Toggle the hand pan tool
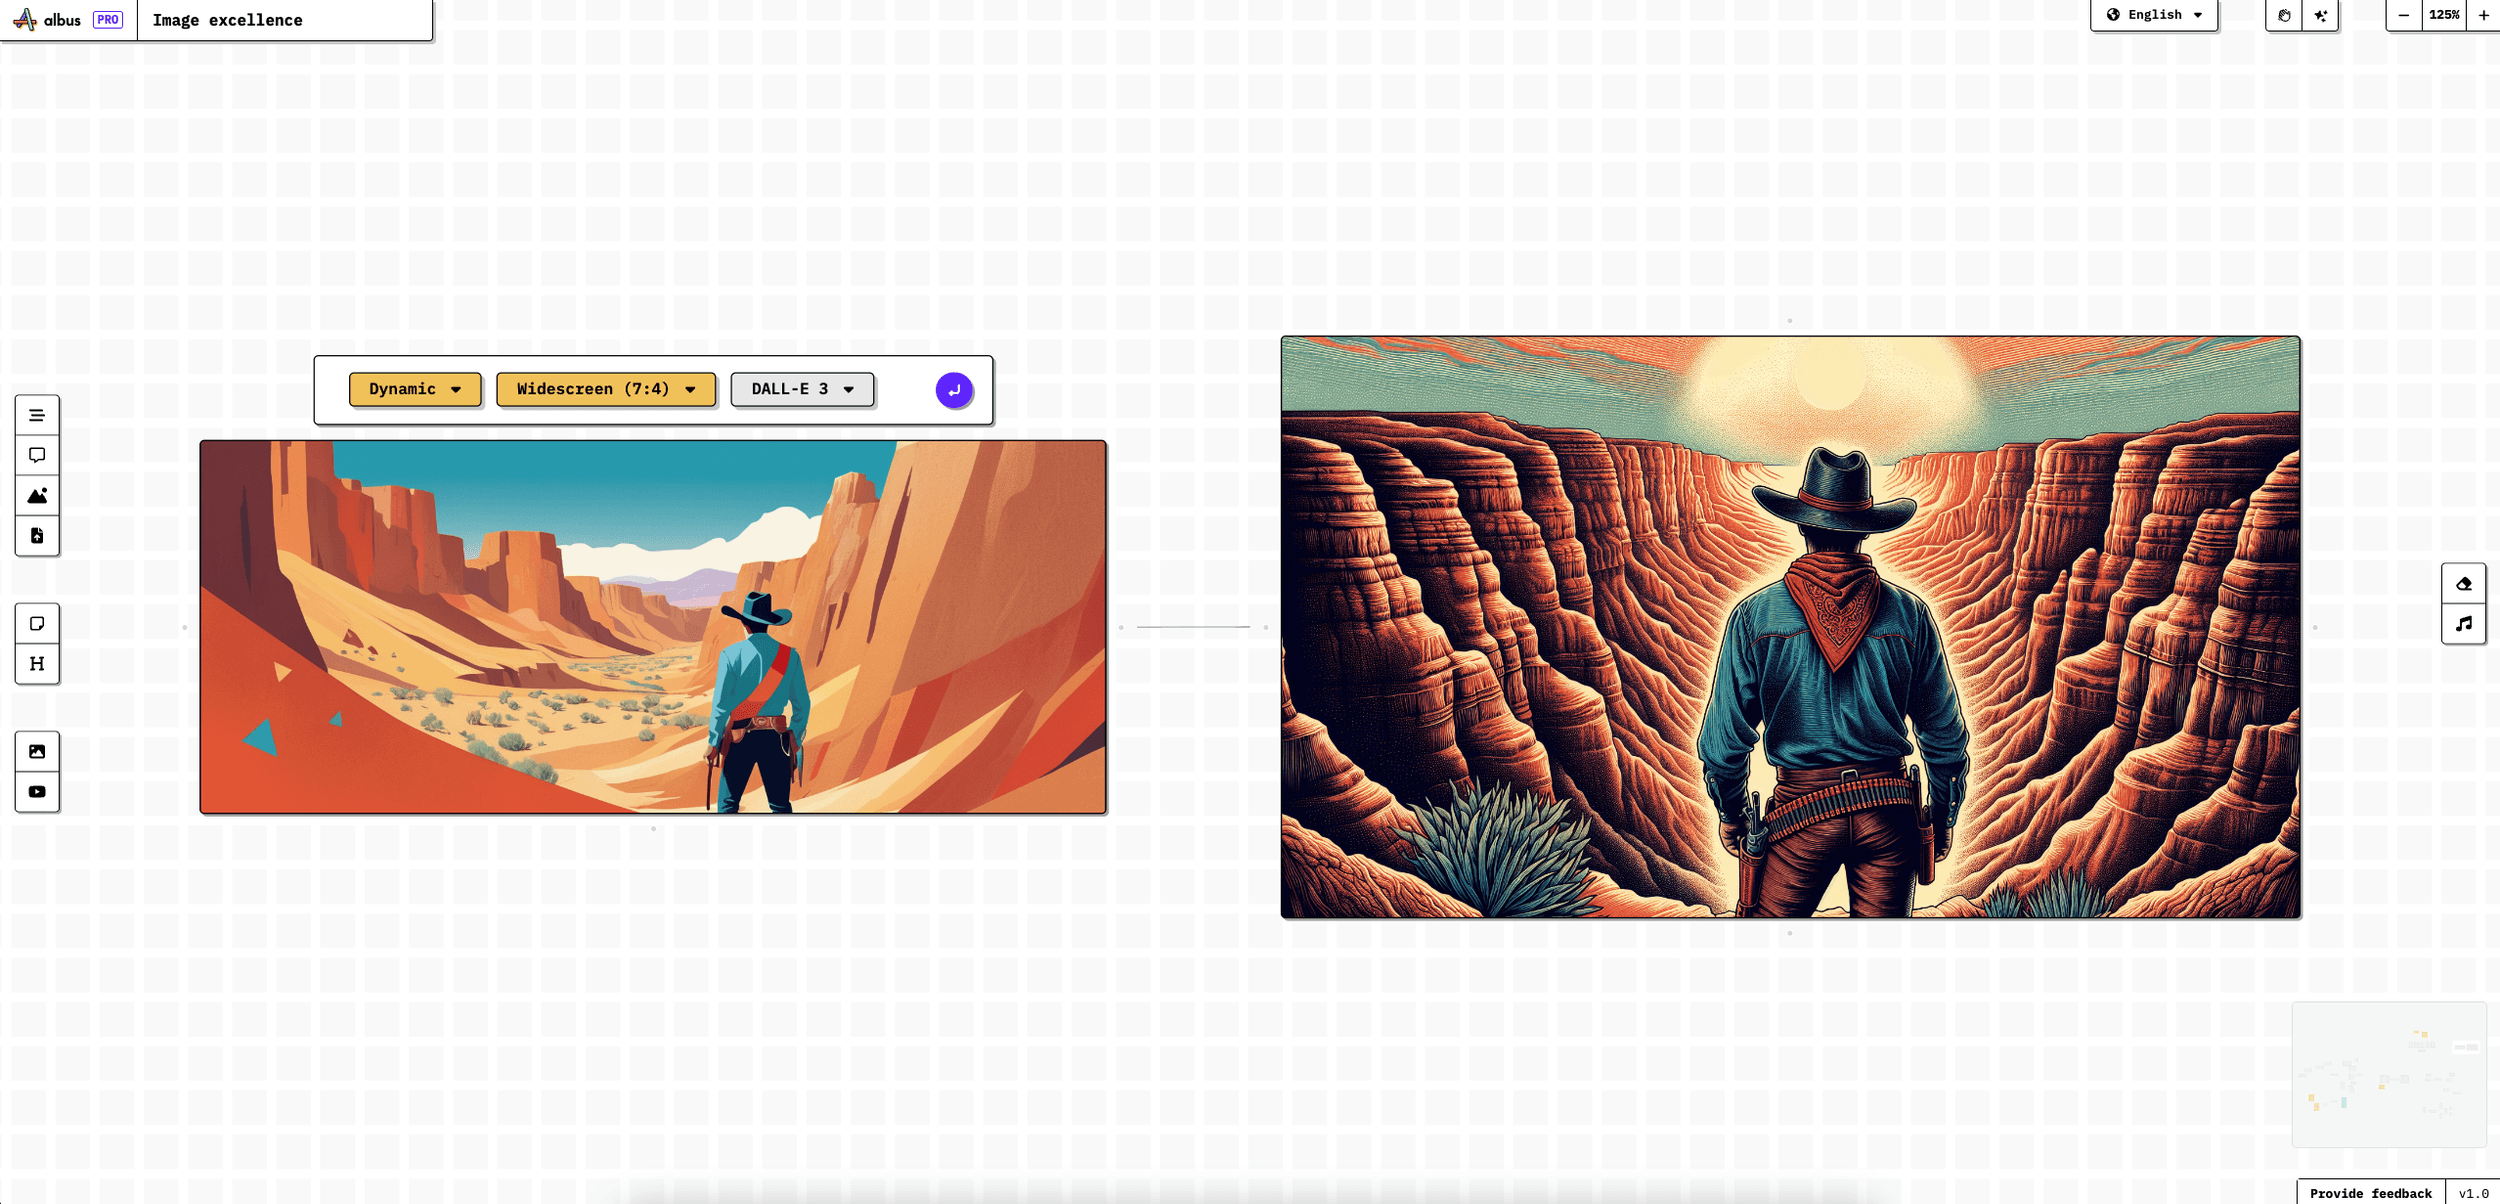The width and height of the screenshot is (2500, 1204). (2284, 15)
